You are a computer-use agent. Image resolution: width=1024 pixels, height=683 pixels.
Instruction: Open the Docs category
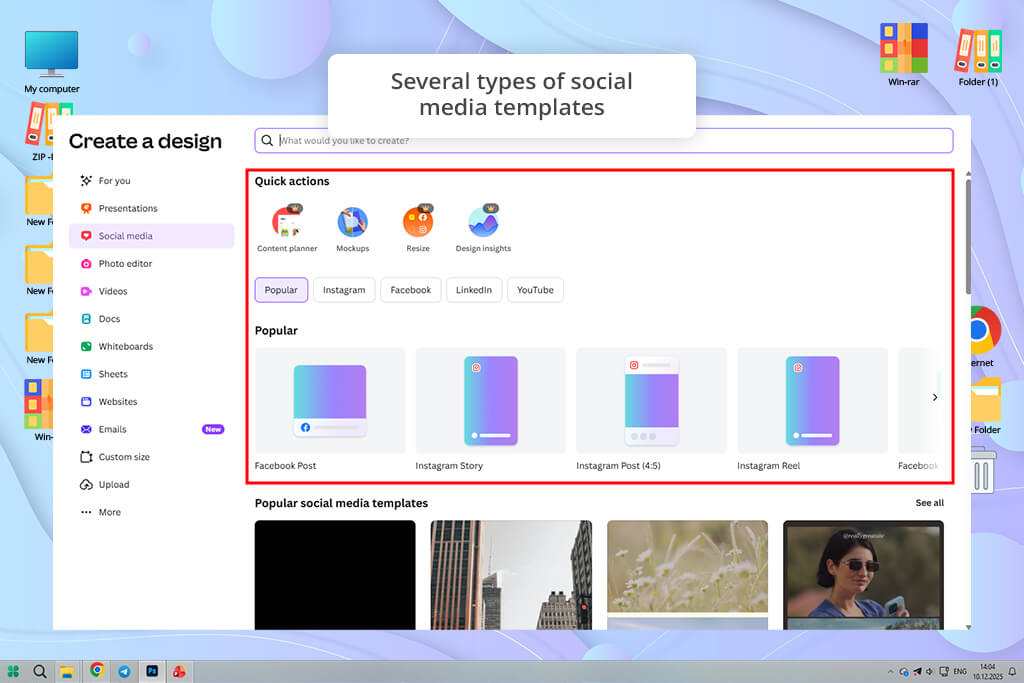(x=152, y=319)
